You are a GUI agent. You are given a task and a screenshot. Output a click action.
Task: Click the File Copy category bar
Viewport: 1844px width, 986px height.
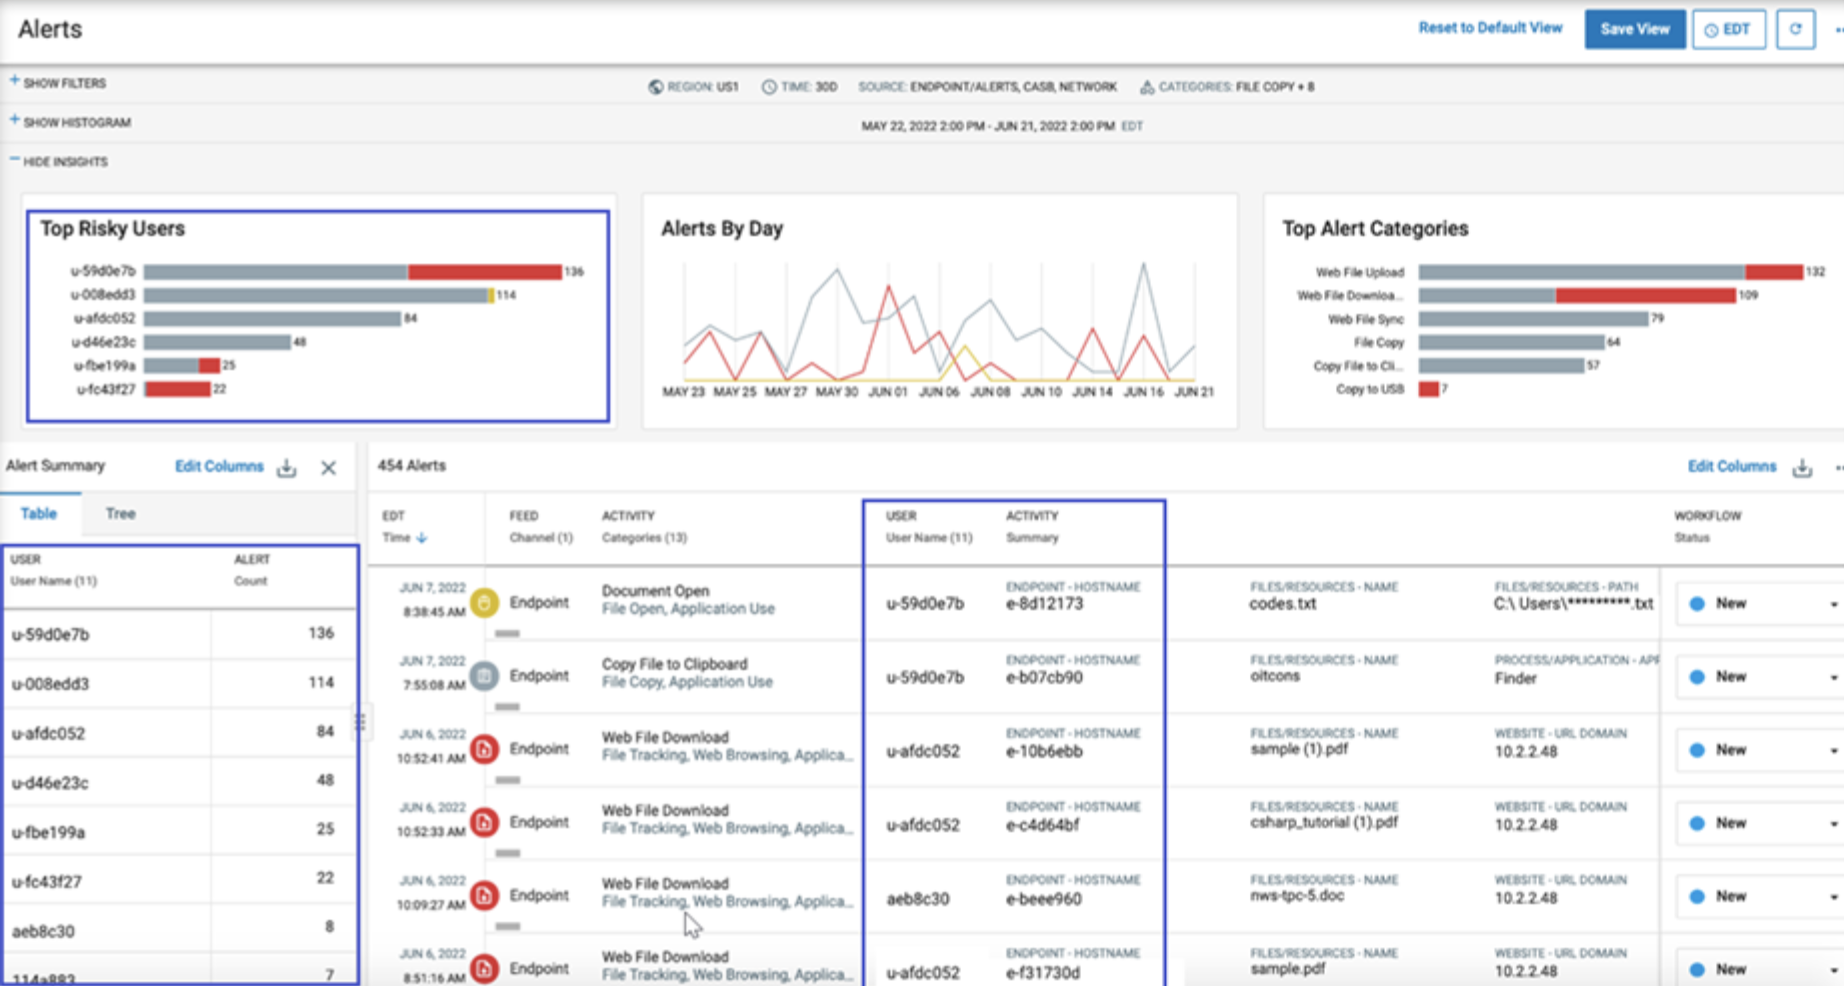point(1511,342)
